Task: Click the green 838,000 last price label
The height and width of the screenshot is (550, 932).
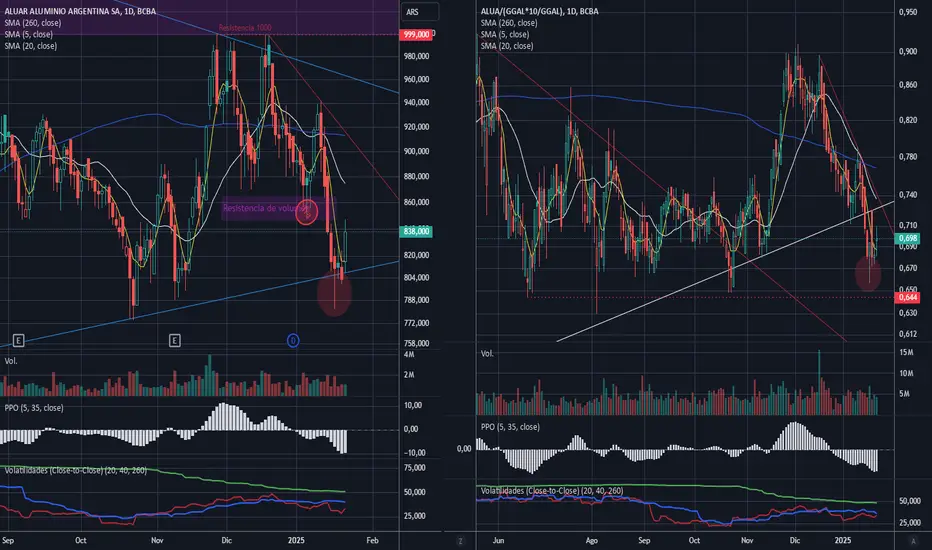Action: (x=417, y=231)
